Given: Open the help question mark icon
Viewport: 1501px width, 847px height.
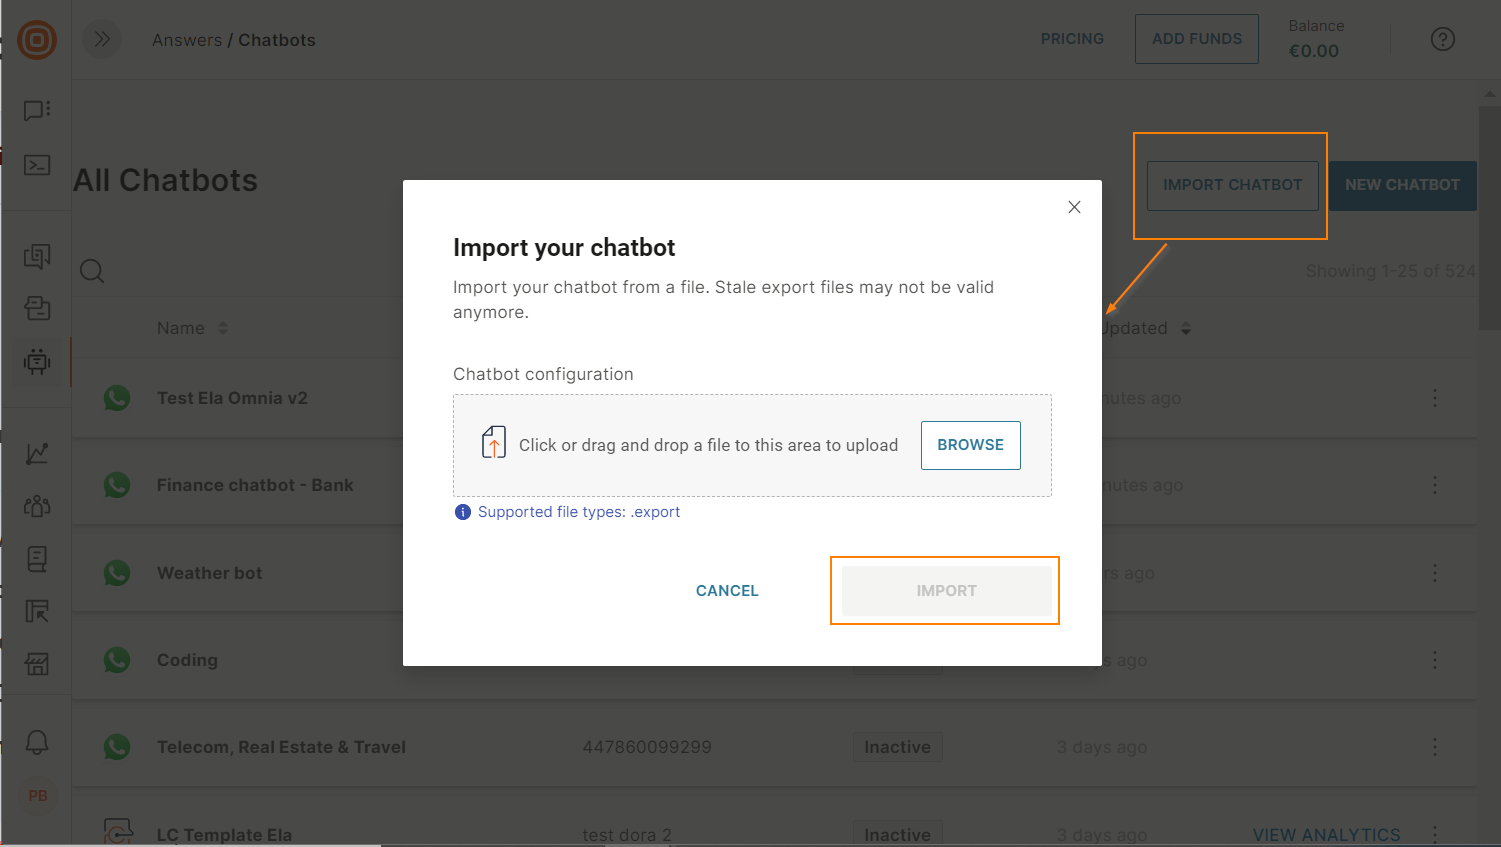Looking at the screenshot, I should pyautogui.click(x=1442, y=40).
